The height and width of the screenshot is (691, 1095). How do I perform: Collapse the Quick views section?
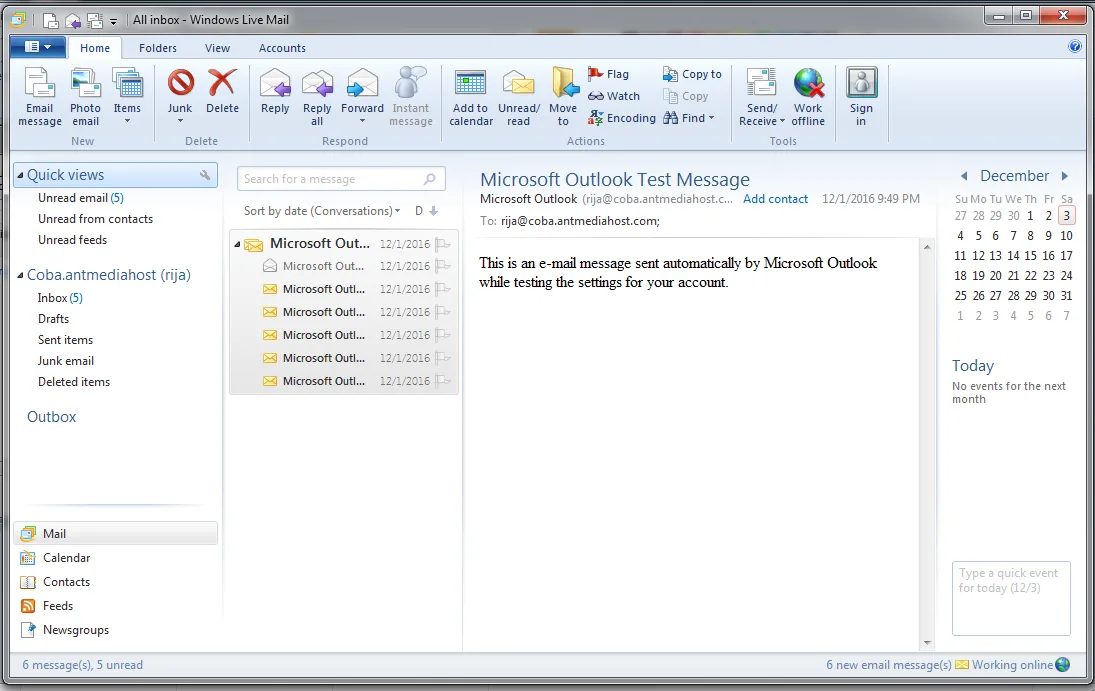pos(20,175)
